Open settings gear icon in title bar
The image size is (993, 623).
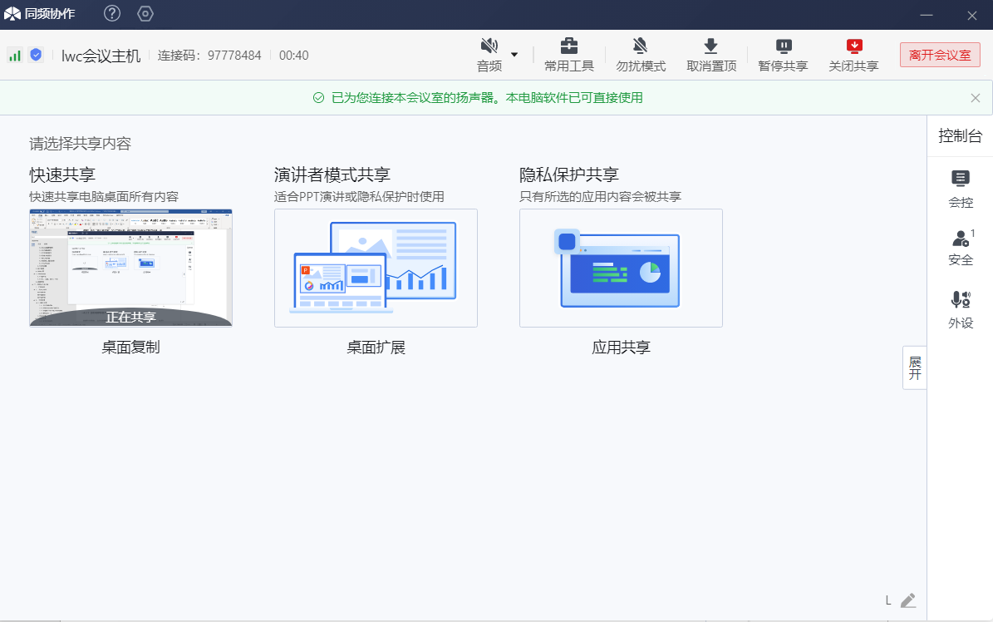145,14
